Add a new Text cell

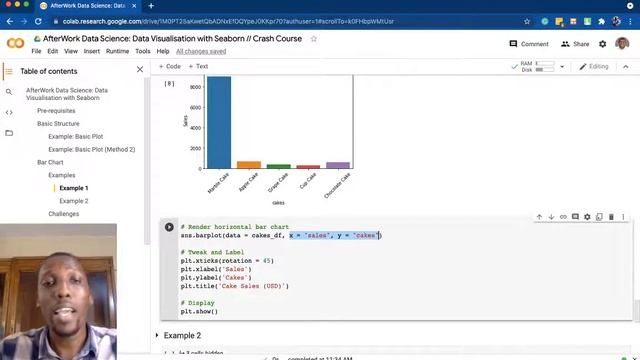[x=198, y=66]
